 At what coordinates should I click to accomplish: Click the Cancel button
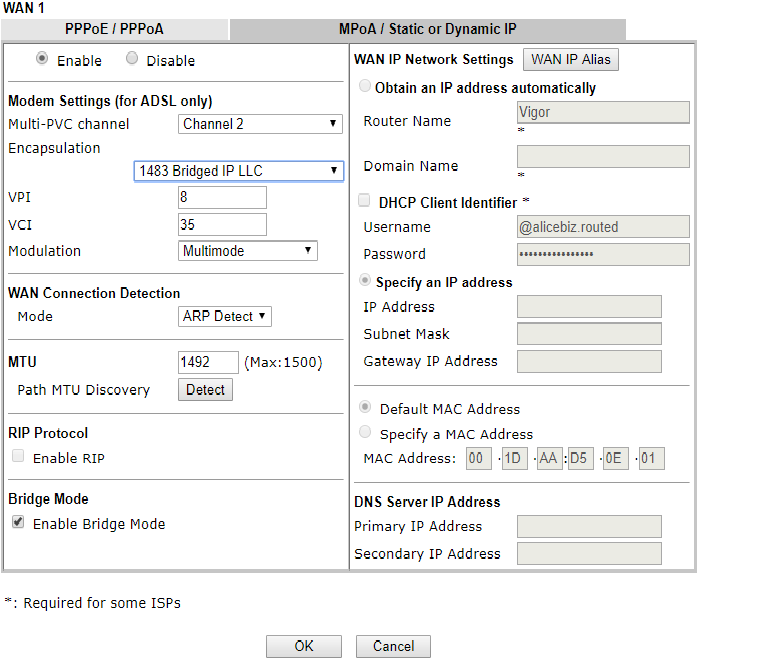[x=393, y=646]
